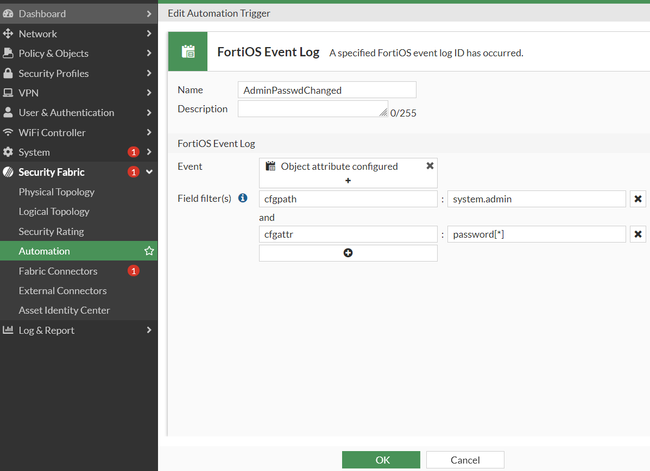
Task: Click the Security Profiles lock icon
Action: point(8,73)
